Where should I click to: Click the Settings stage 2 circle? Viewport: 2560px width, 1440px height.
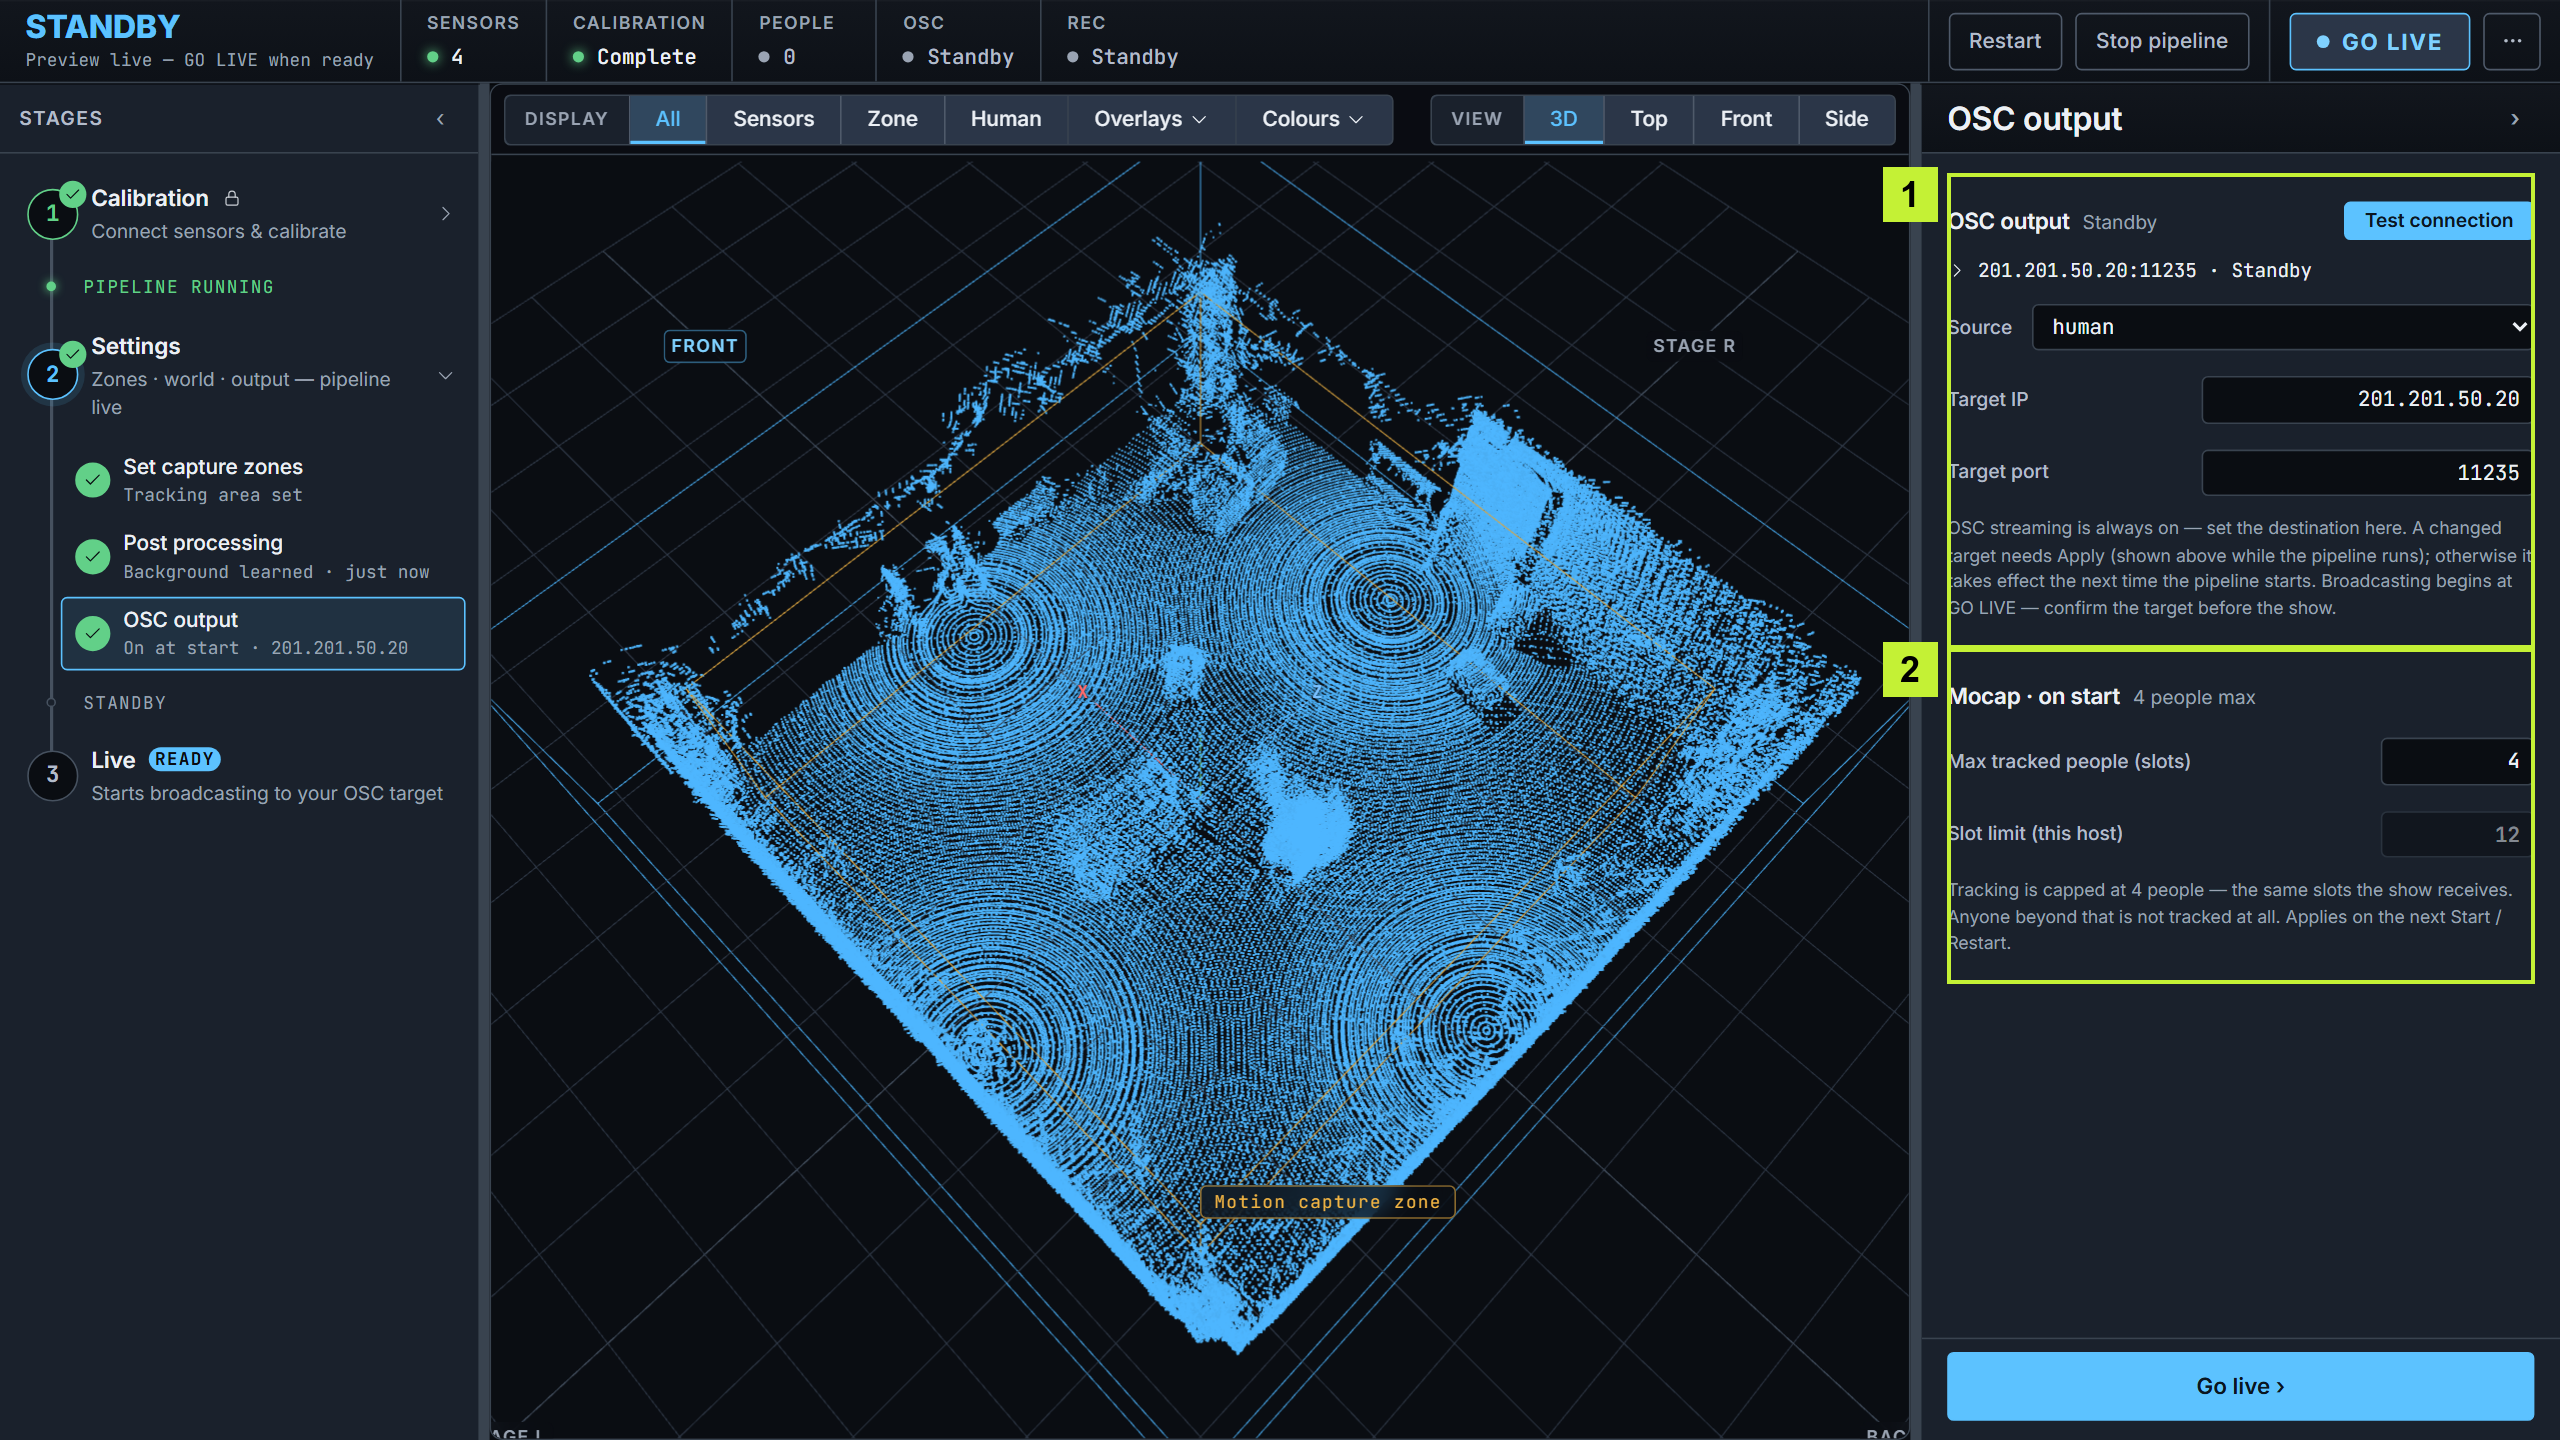[52, 374]
